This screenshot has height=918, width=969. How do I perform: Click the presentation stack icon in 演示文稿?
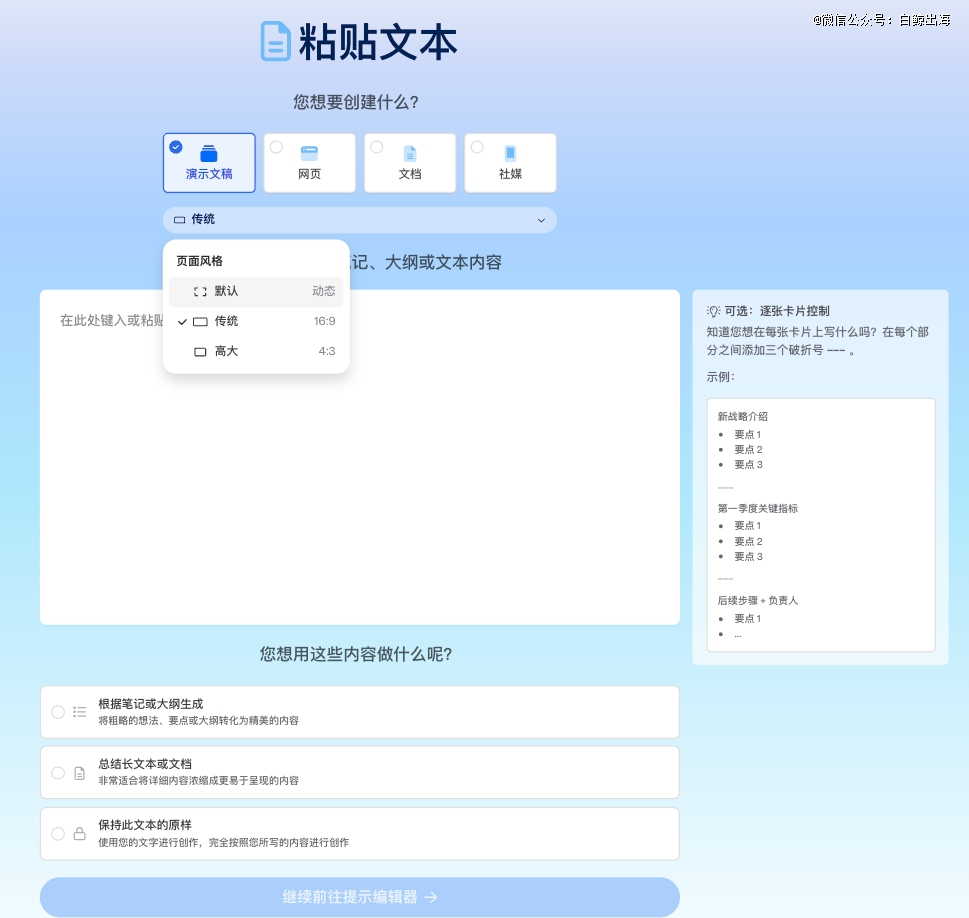pyautogui.click(x=209, y=153)
